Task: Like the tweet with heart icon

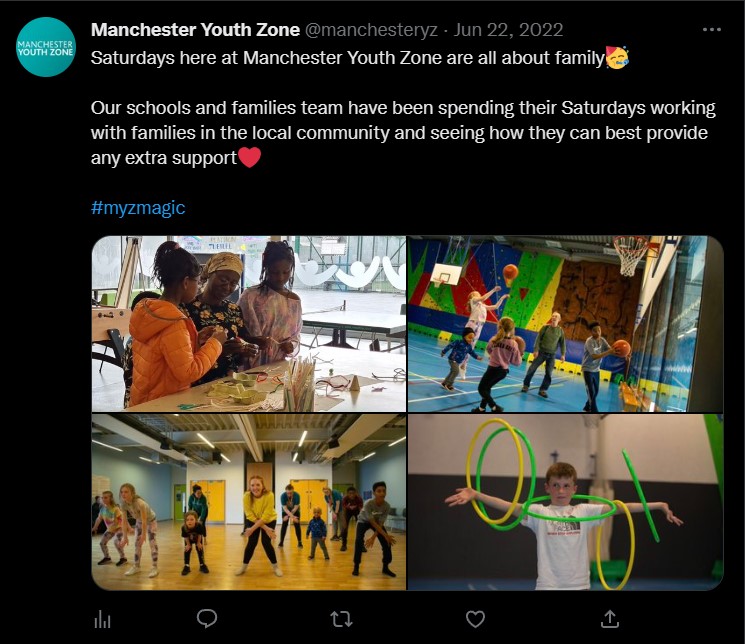Action: [x=475, y=619]
